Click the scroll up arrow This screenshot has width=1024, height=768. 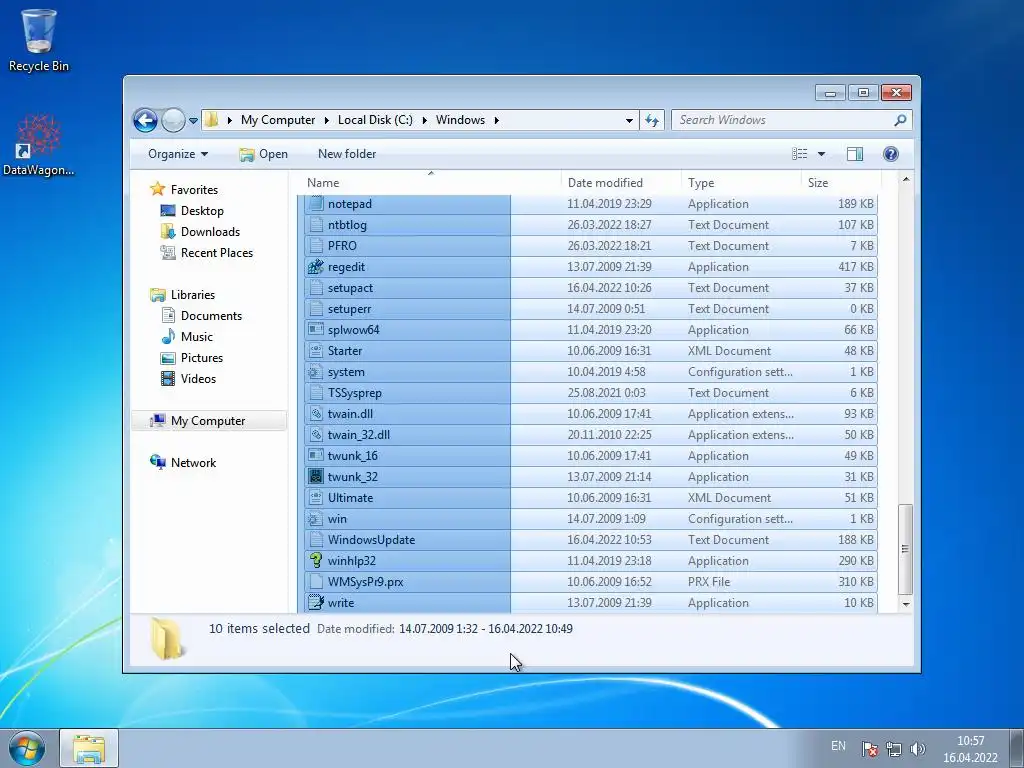905,179
